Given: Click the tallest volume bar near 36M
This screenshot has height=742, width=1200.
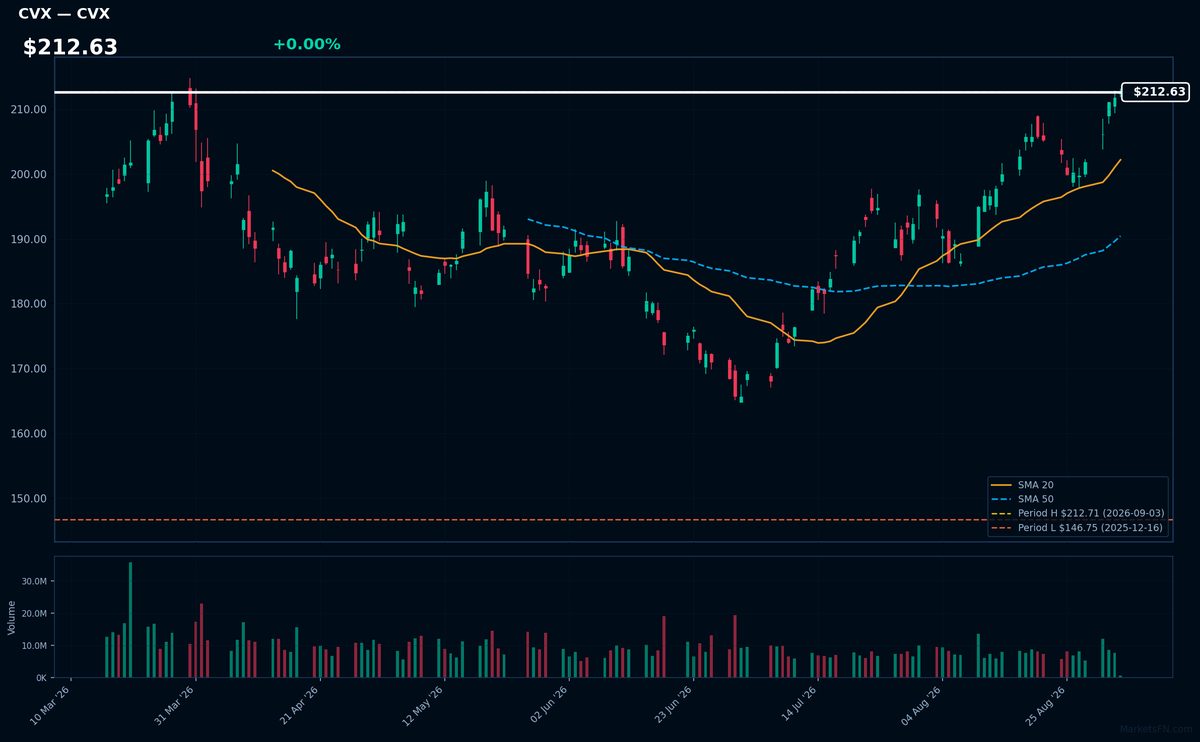Looking at the screenshot, I should point(130,620).
